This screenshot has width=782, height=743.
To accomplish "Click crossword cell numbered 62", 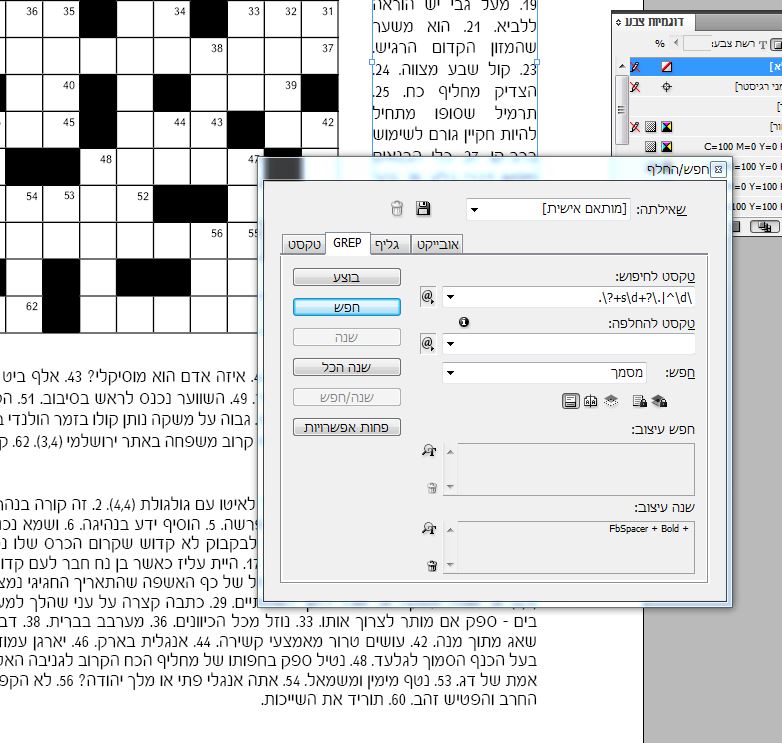I will 24,314.
